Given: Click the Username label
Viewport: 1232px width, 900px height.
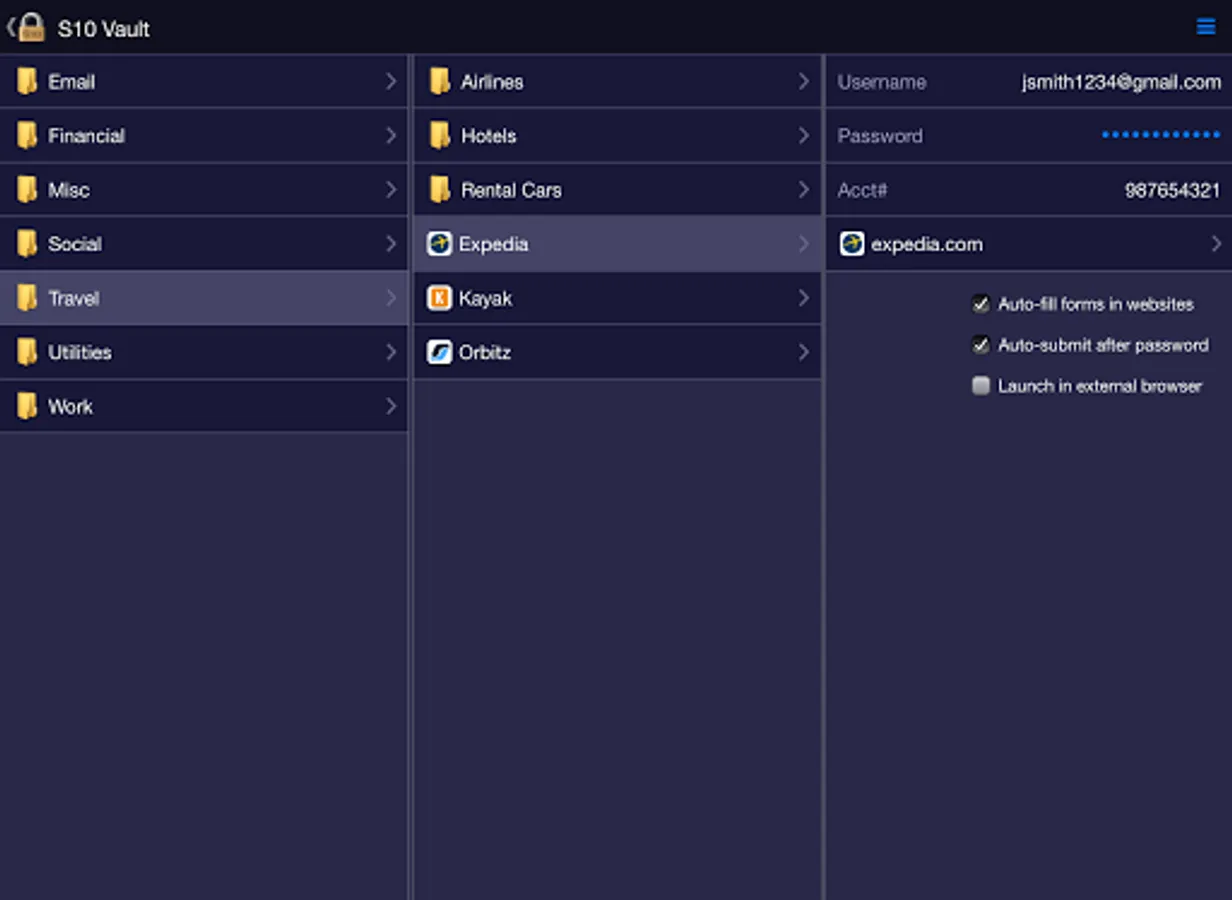Looking at the screenshot, I should [882, 82].
